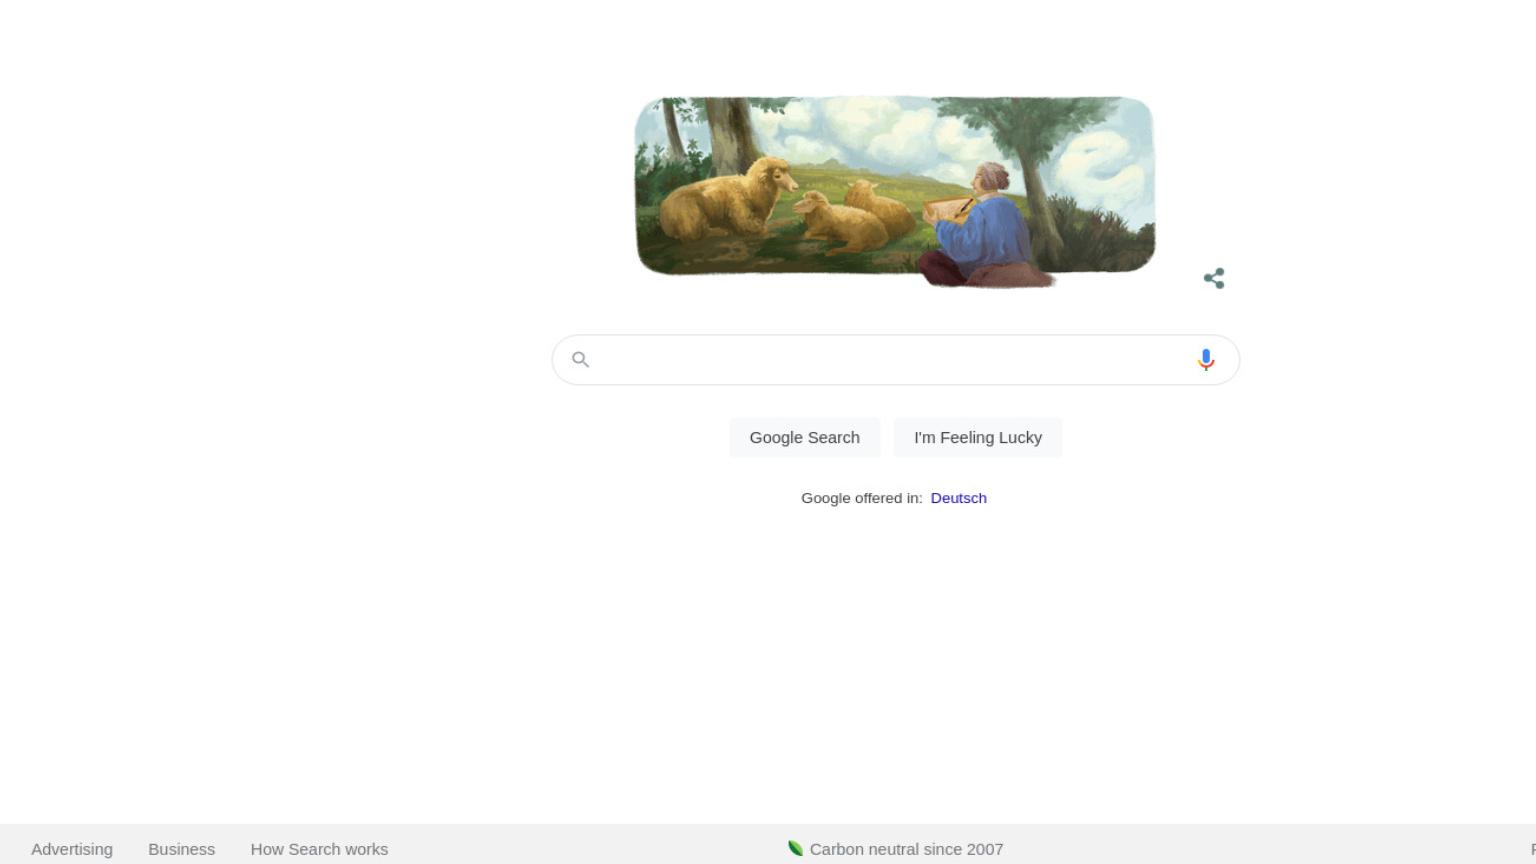This screenshot has height=864, width=1536.
Task: Click the magnifier icon in the search box
Action: [580, 359]
